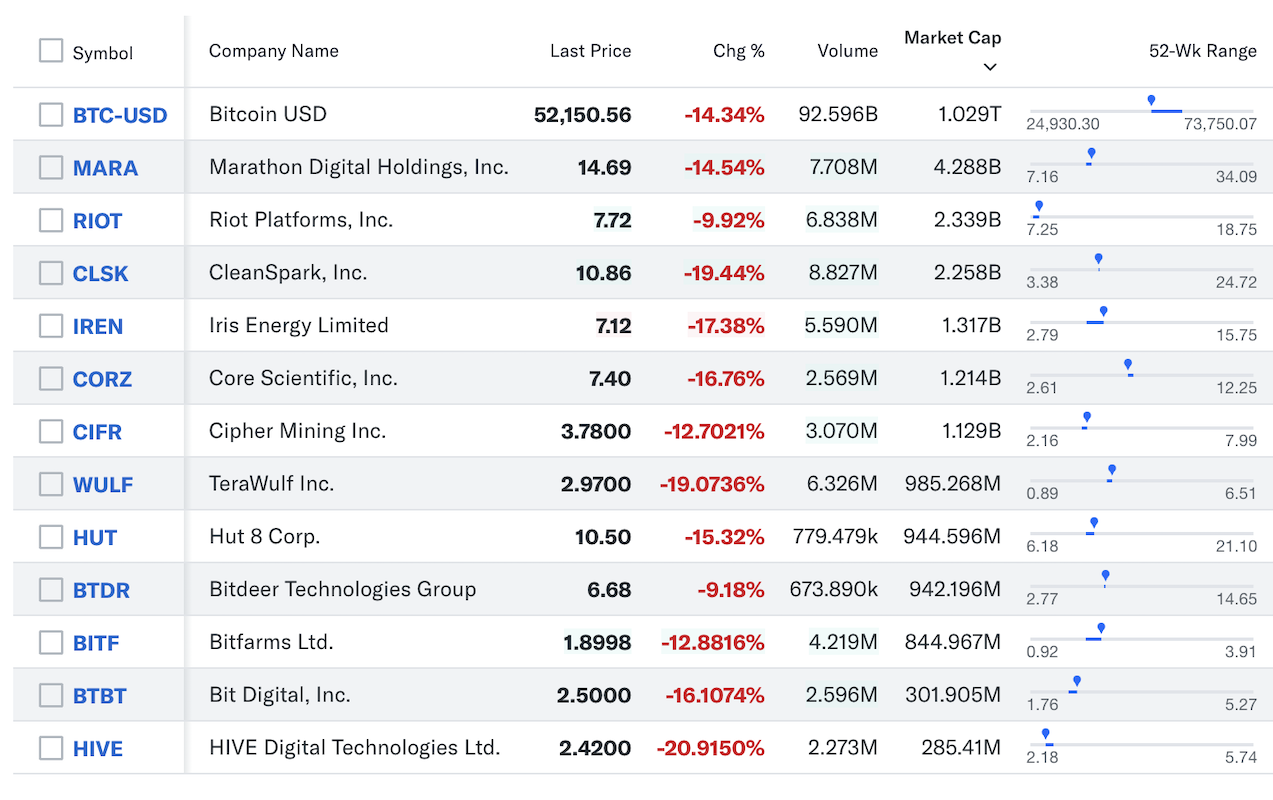The width and height of the screenshot is (1273, 800).
Task: Sort table by Volume column header
Action: pos(848,51)
